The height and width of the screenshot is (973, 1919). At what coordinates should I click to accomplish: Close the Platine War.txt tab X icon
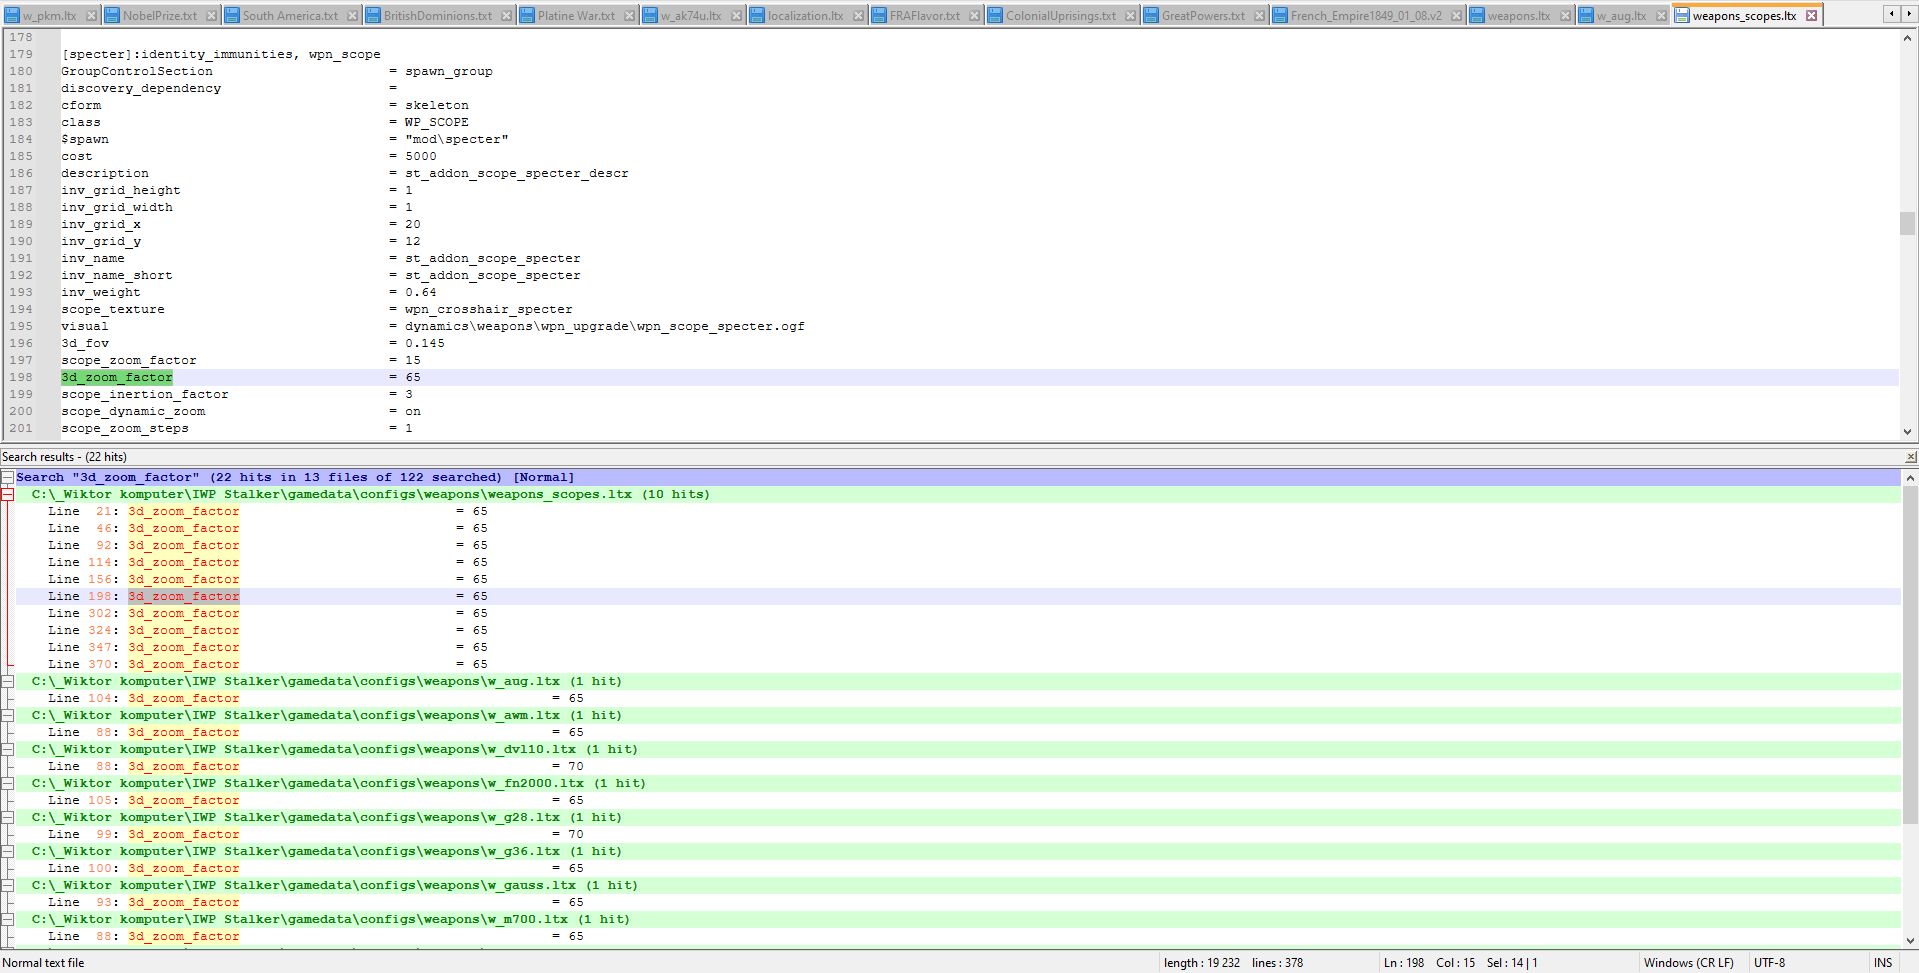tap(630, 16)
